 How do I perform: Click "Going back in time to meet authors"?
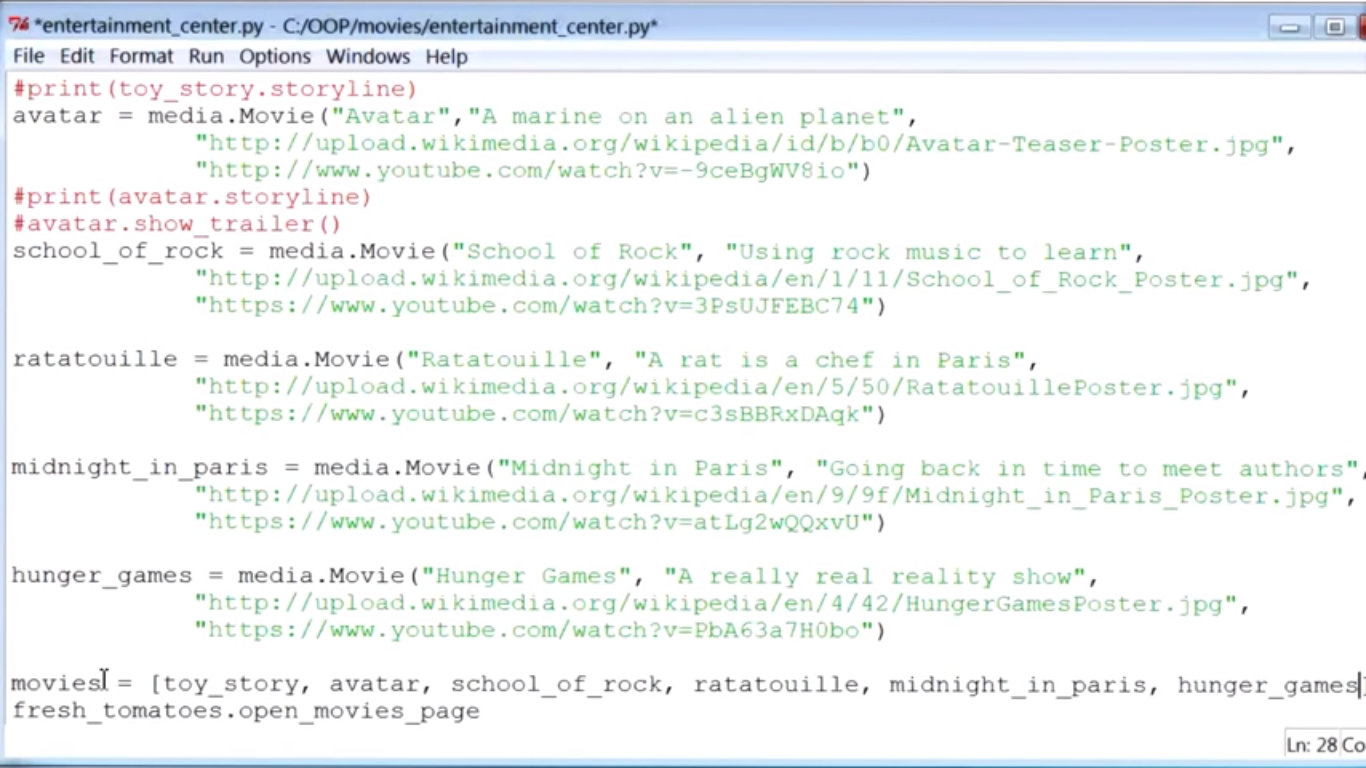[1087, 467]
